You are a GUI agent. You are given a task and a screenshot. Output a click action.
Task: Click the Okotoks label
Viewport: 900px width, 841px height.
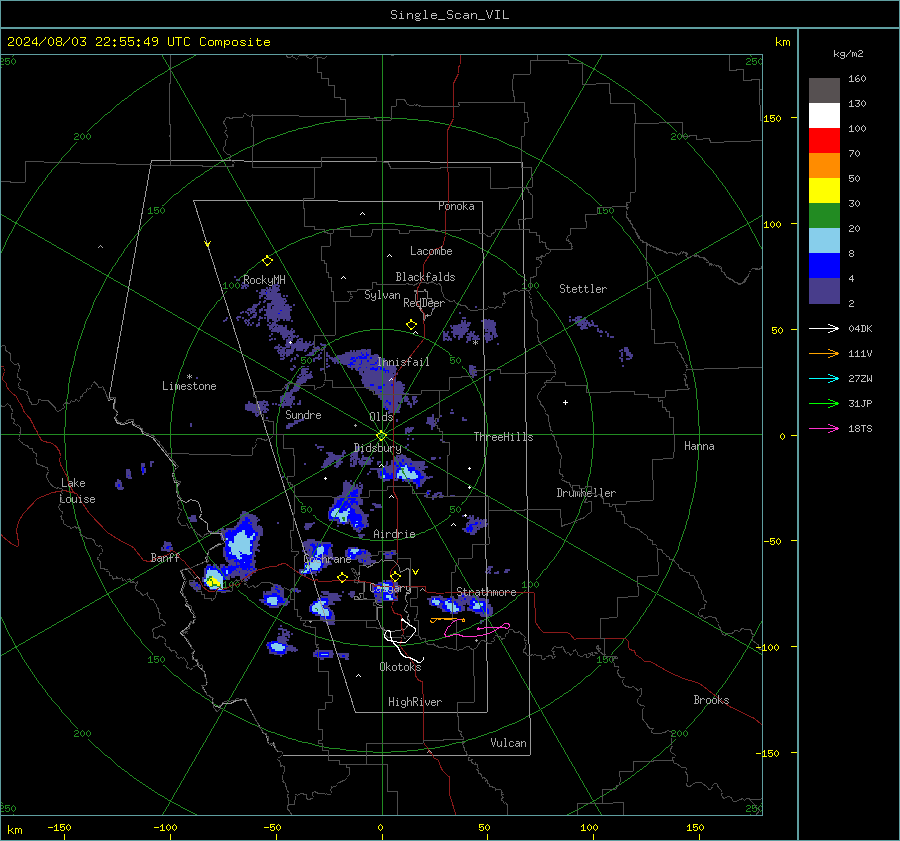click(400, 667)
